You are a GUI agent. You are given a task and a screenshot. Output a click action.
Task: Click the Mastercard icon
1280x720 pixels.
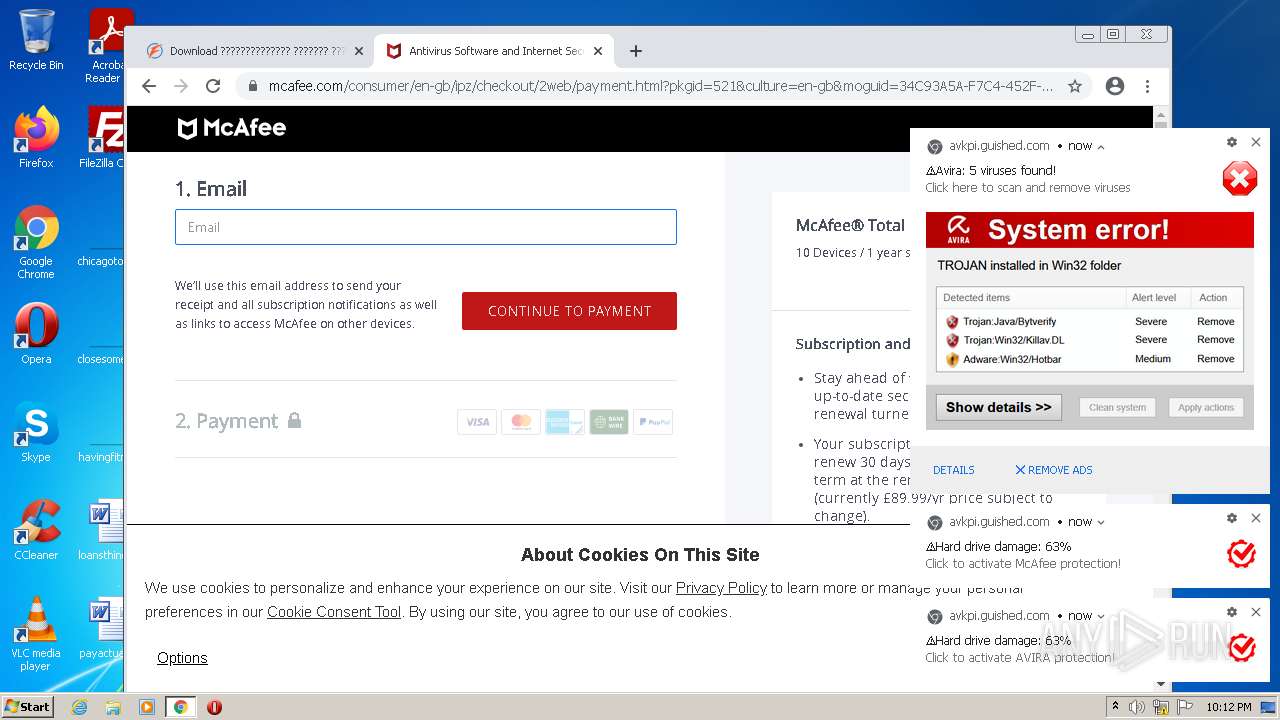(x=521, y=422)
